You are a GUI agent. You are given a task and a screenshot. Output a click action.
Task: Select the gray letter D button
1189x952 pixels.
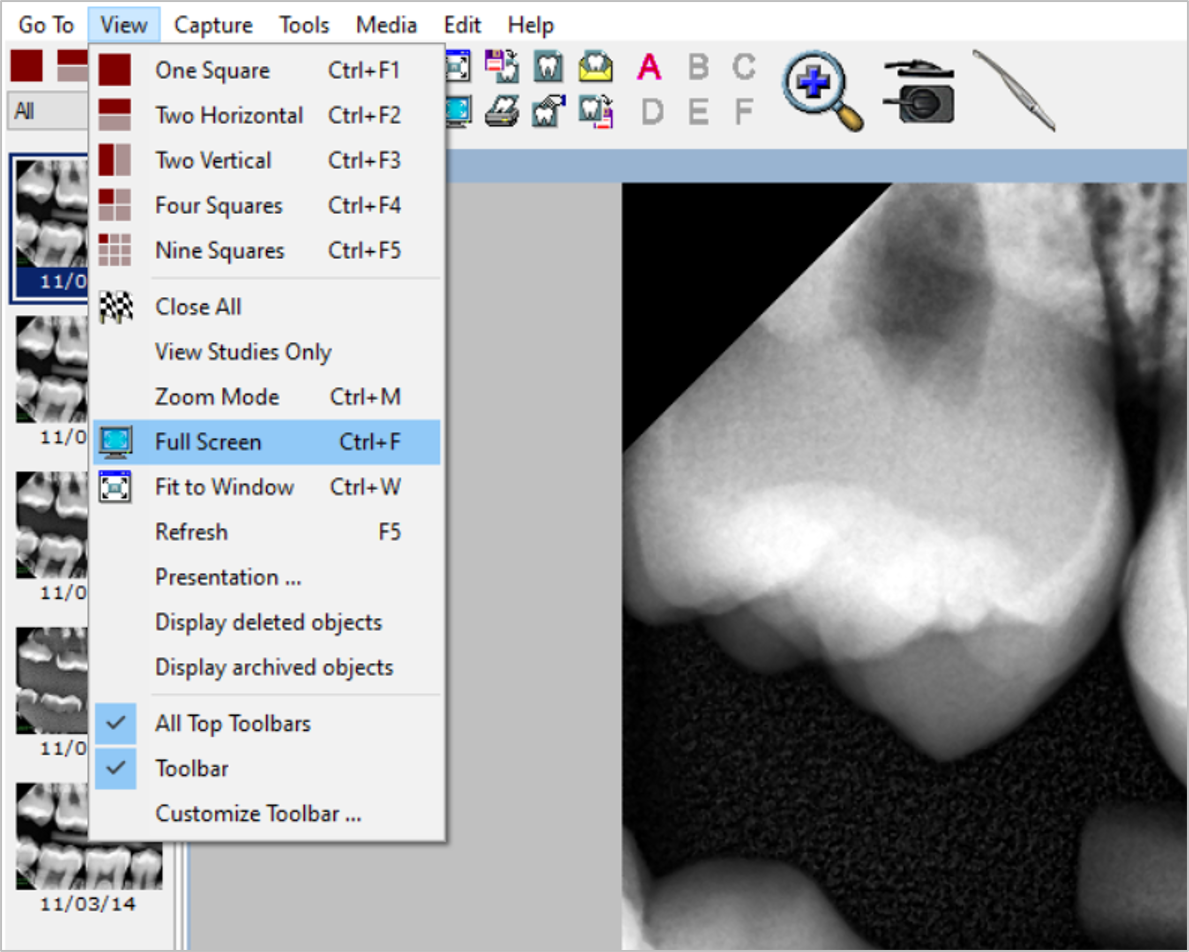click(x=652, y=112)
